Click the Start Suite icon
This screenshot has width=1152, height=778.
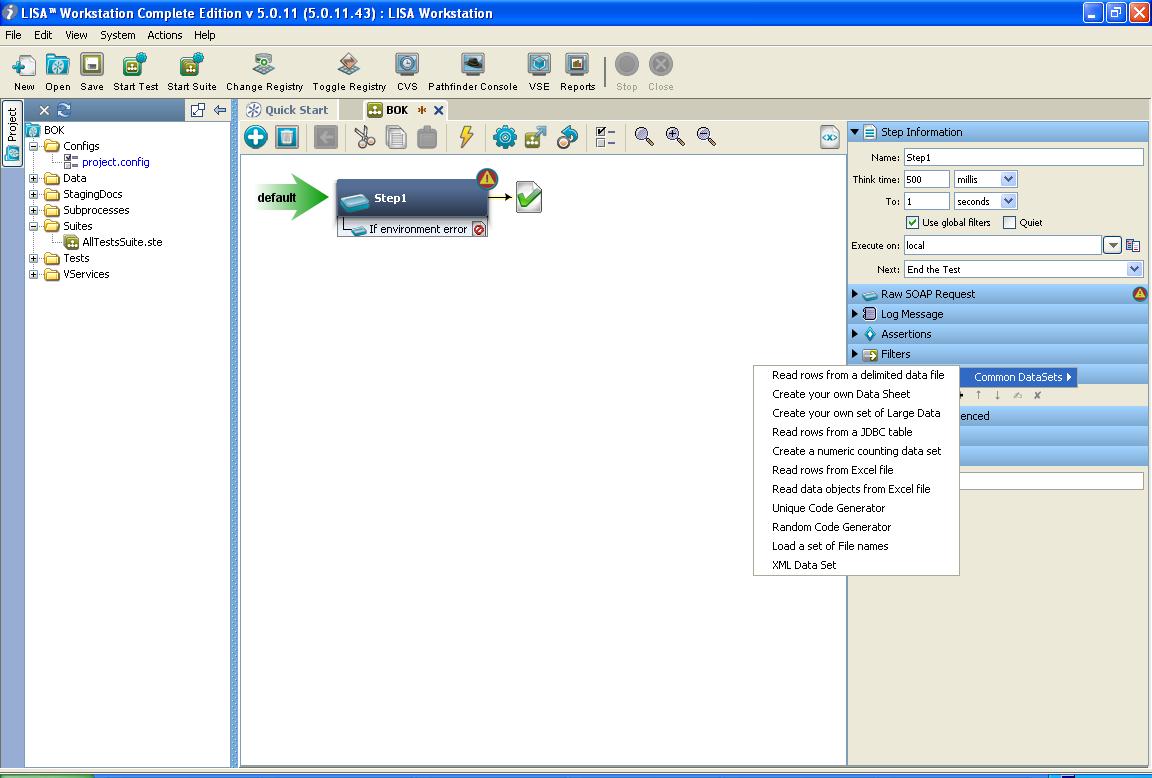click(192, 65)
